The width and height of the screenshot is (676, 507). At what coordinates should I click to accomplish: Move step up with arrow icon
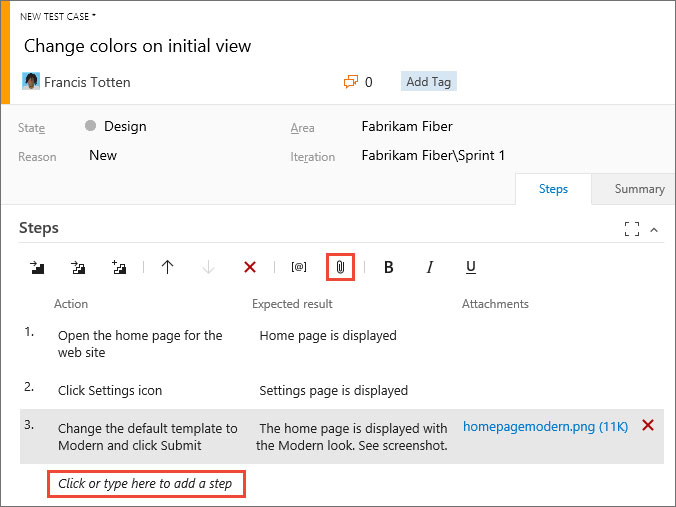(167, 267)
